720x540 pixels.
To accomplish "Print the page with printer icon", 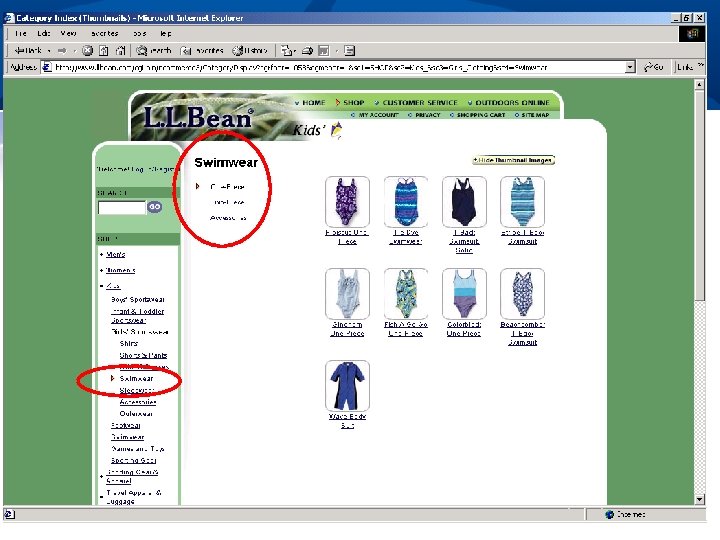I will click(307, 51).
